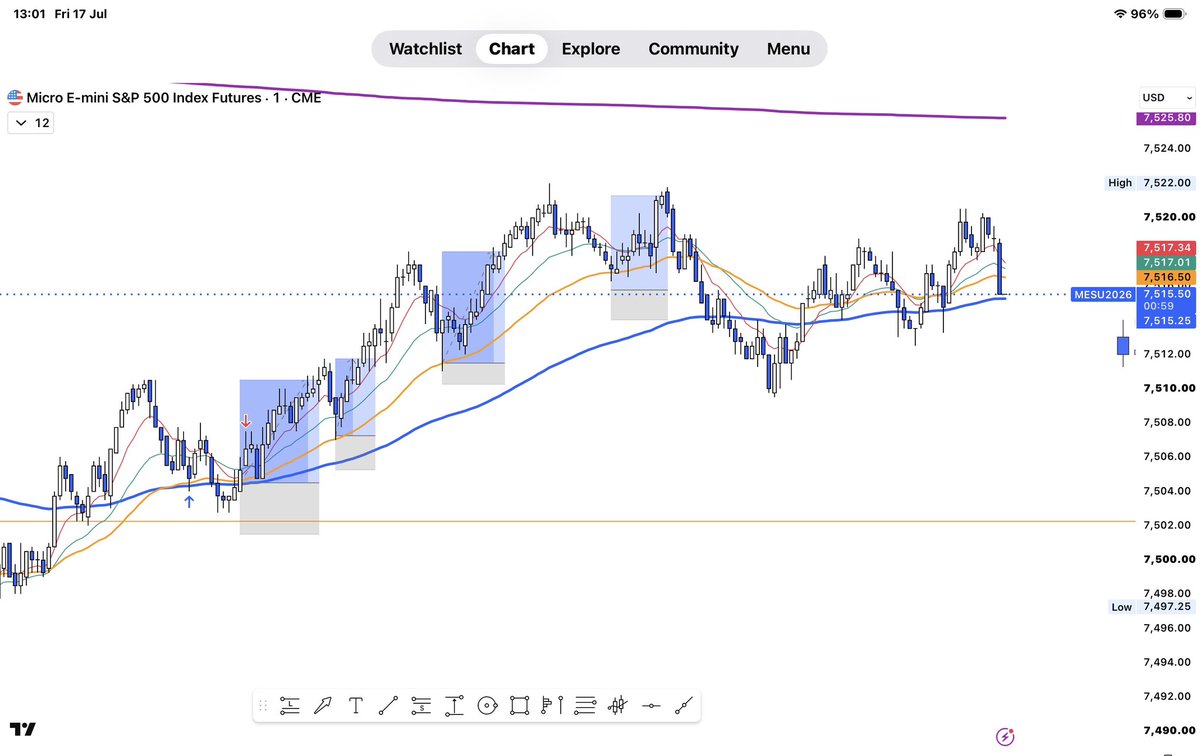Select the horizontal line tool

tap(651, 705)
